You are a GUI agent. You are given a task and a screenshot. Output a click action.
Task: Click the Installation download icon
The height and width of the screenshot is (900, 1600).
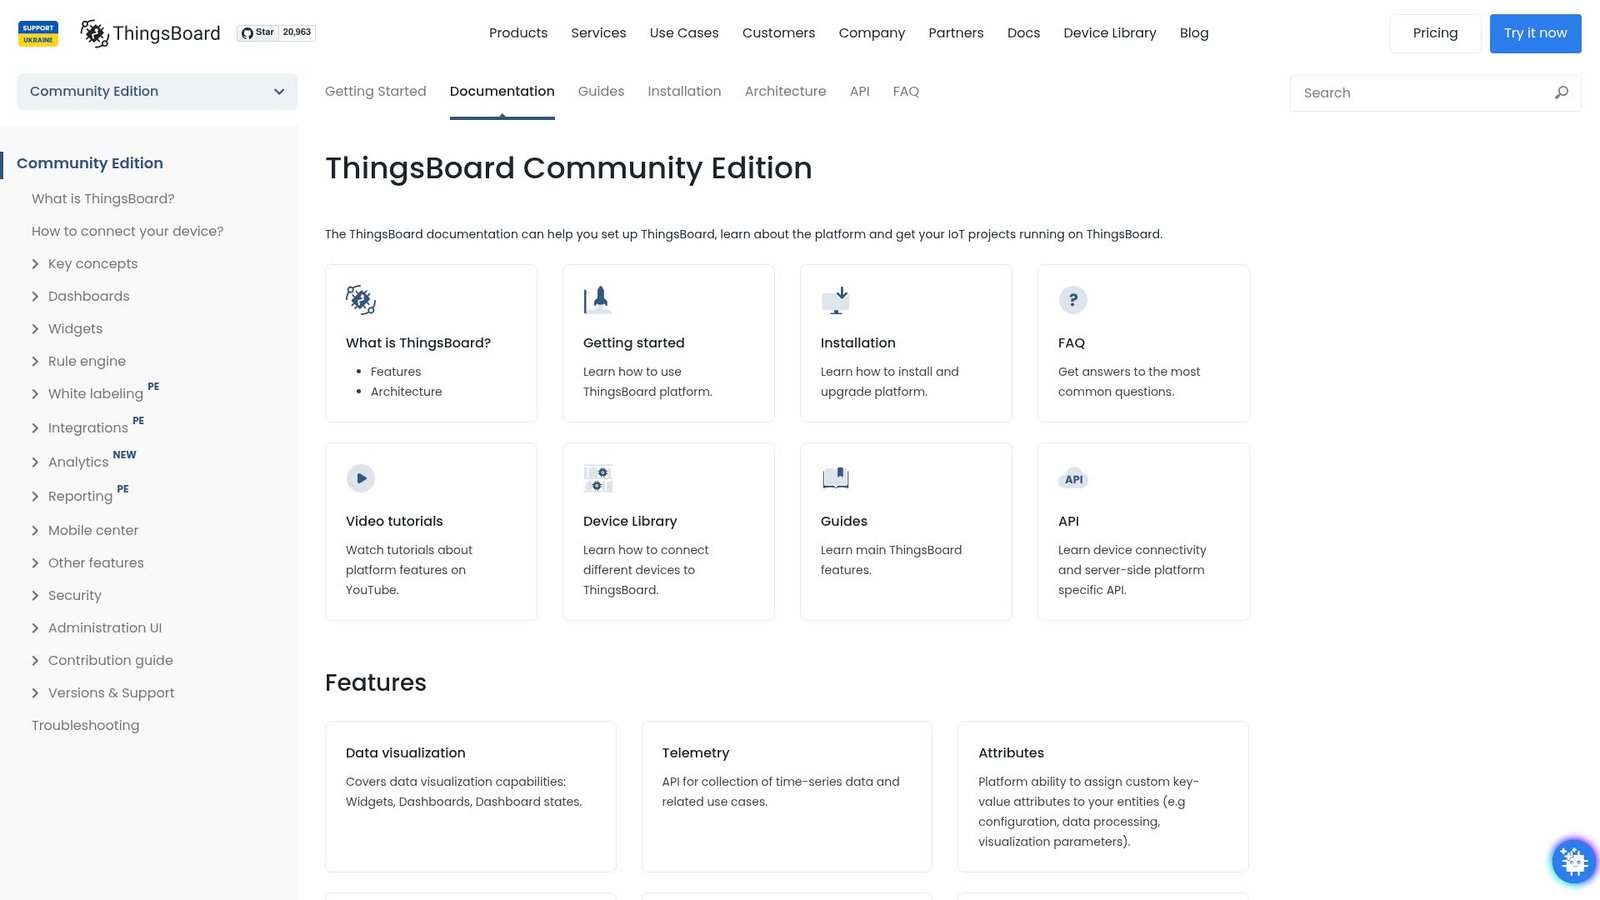pyautogui.click(x=835, y=298)
